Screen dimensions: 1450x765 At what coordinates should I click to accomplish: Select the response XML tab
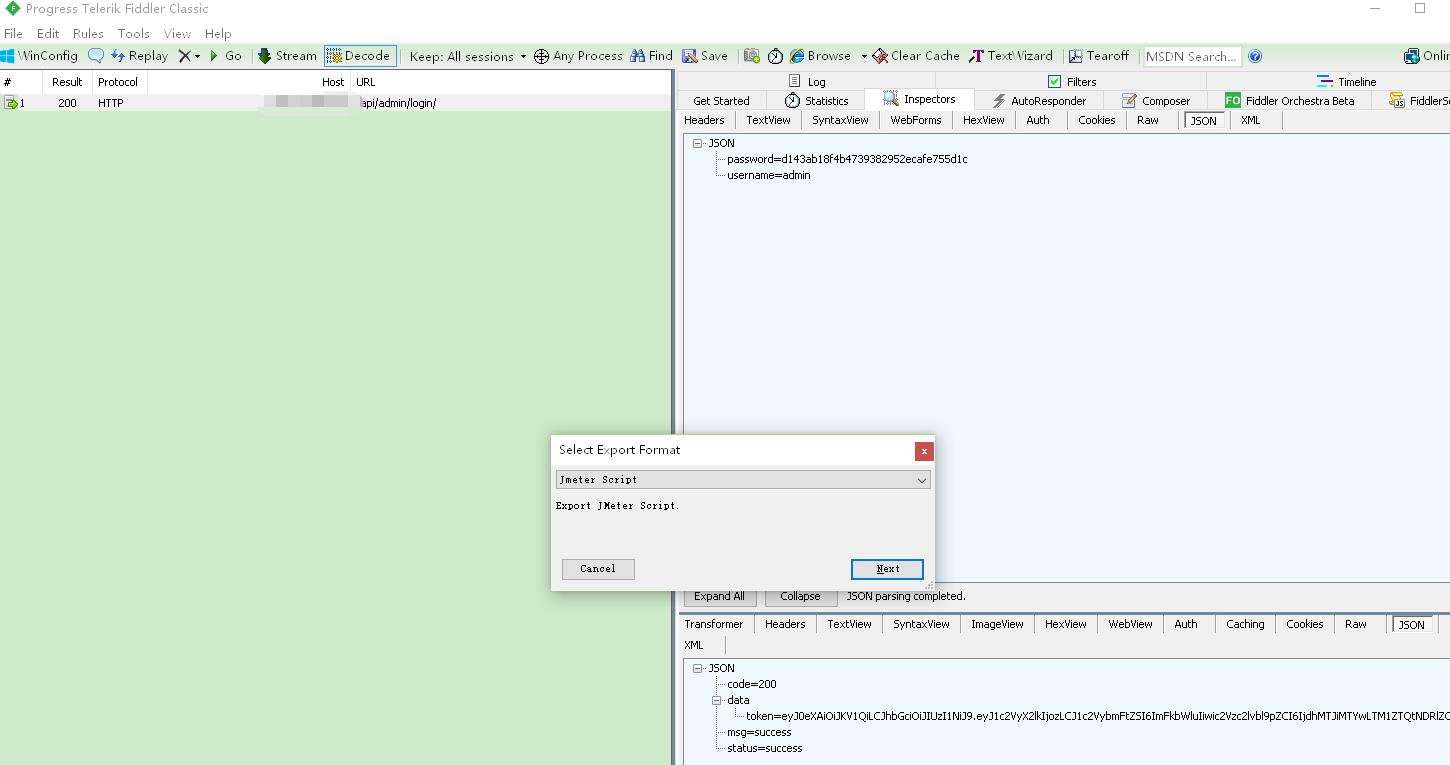click(x=694, y=645)
